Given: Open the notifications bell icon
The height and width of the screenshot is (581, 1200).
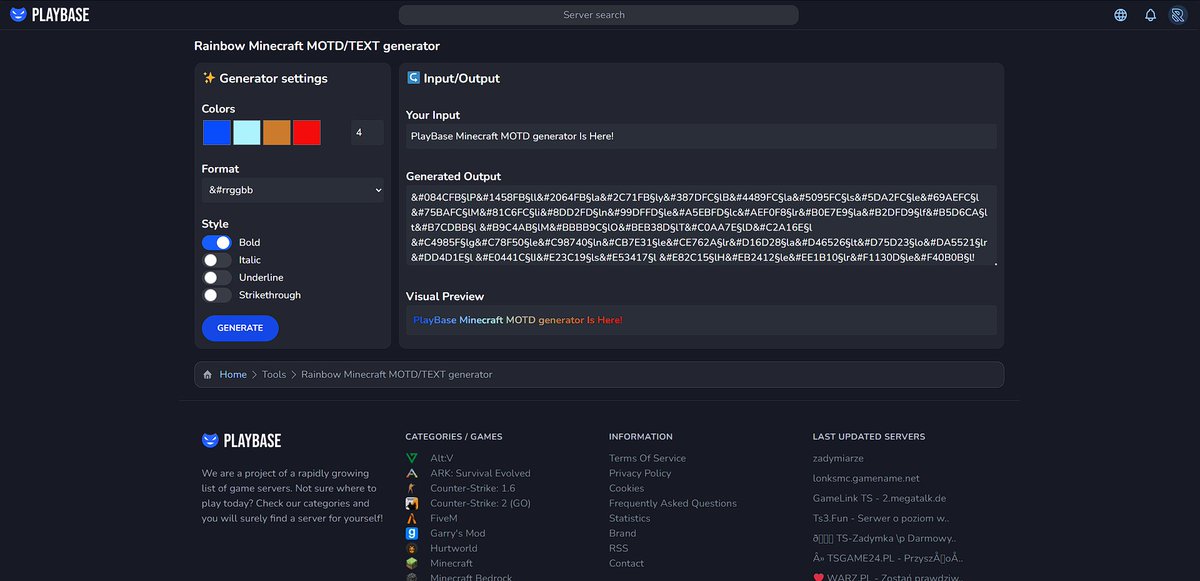Looking at the screenshot, I should click(1152, 14).
